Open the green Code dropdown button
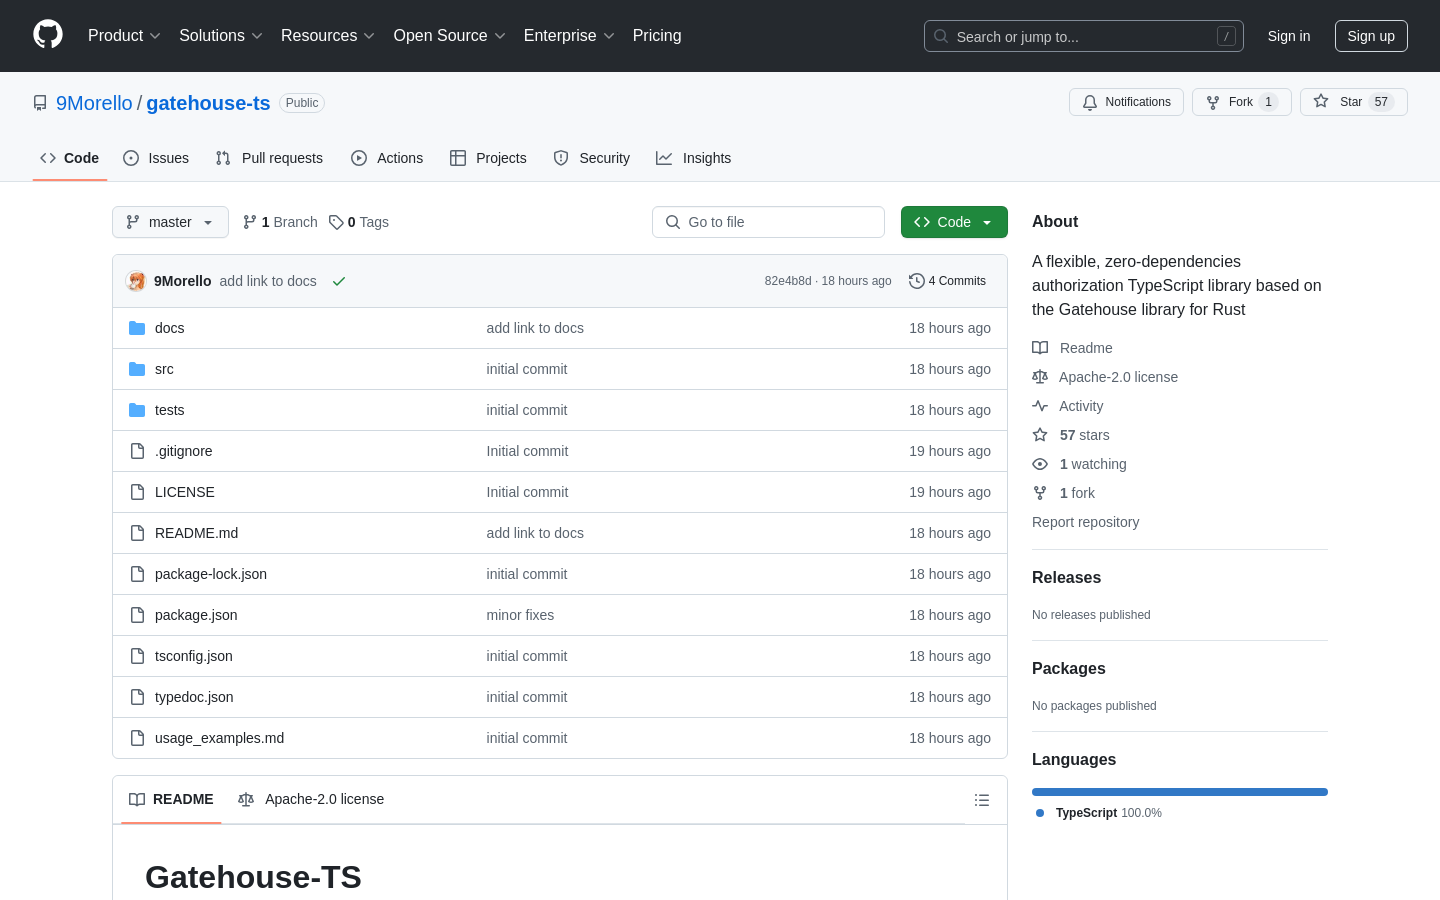 (x=954, y=222)
